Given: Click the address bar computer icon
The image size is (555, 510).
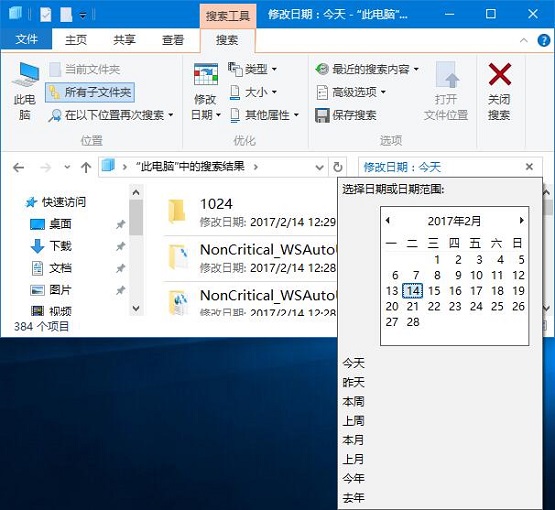Looking at the screenshot, I should pyautogui.click(x=108, y=165).
